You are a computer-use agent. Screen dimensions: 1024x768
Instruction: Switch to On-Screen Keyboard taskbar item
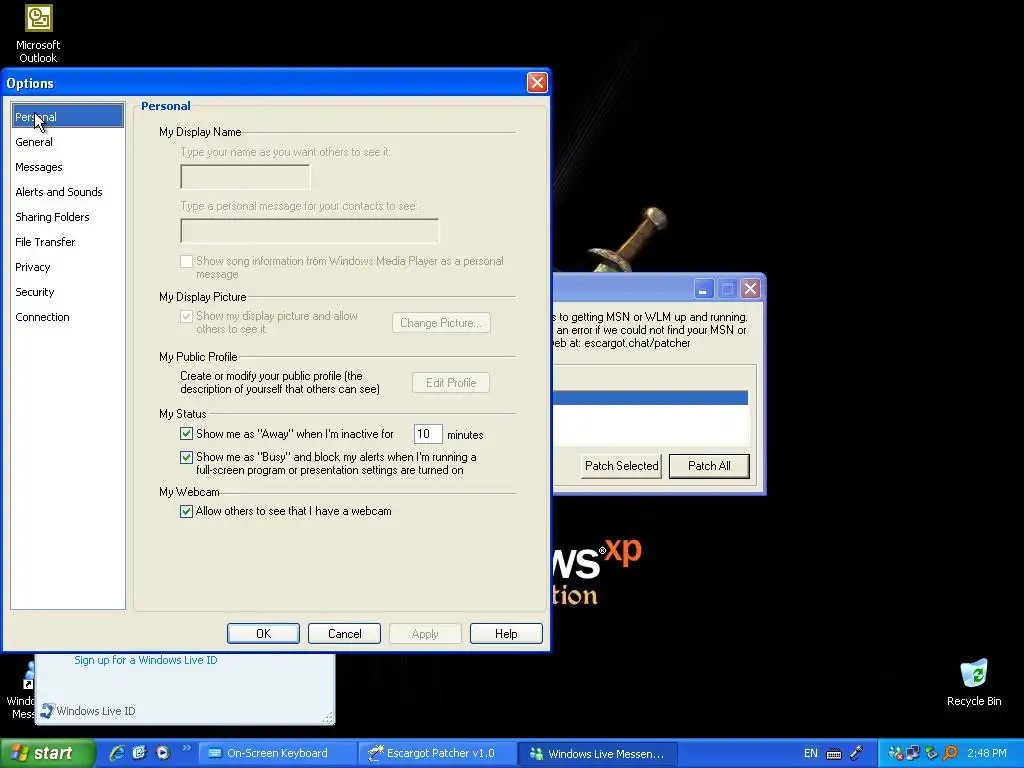pos(276,753)
